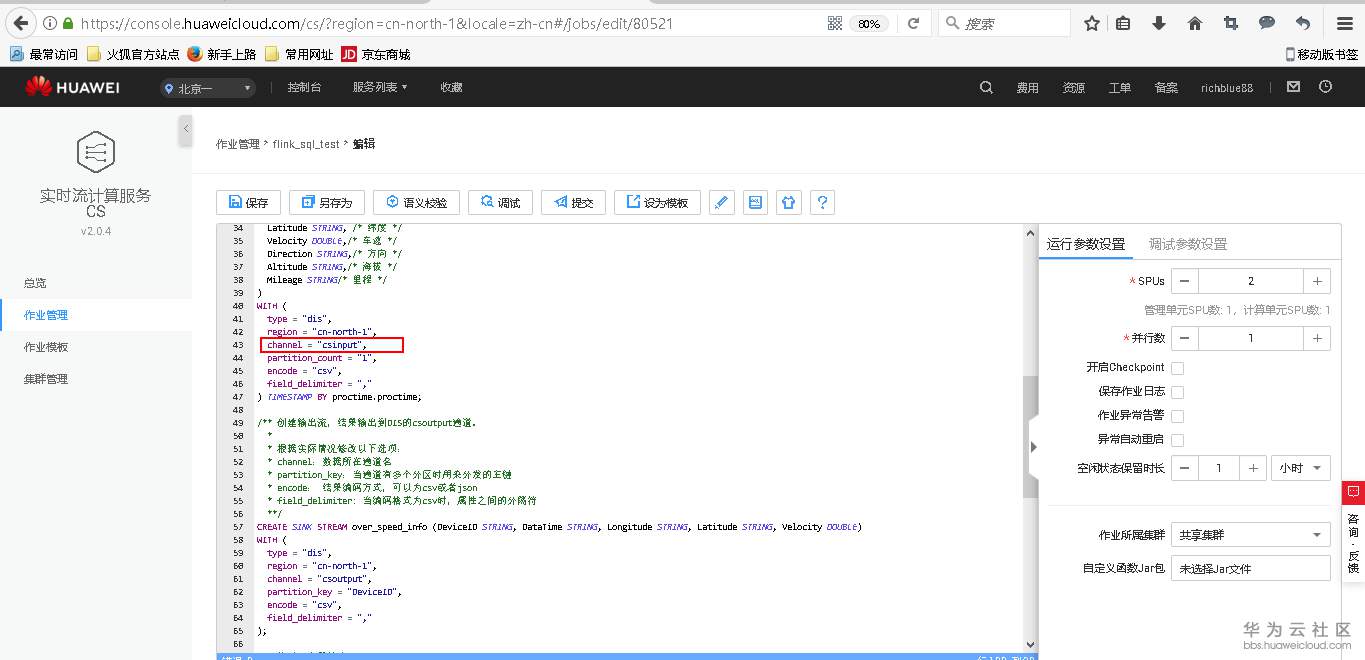
Task: Open the browser downloads arrow
Action: (x=1159, y=23)
